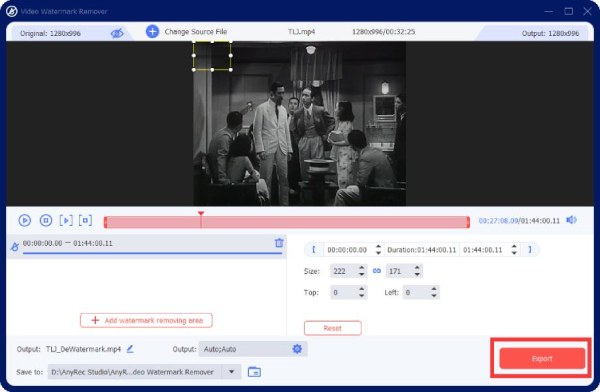The height and width of the screenshot is (392, 600).
Task: Click the end time field 01:44:00.11
Action: coord(484,250)
